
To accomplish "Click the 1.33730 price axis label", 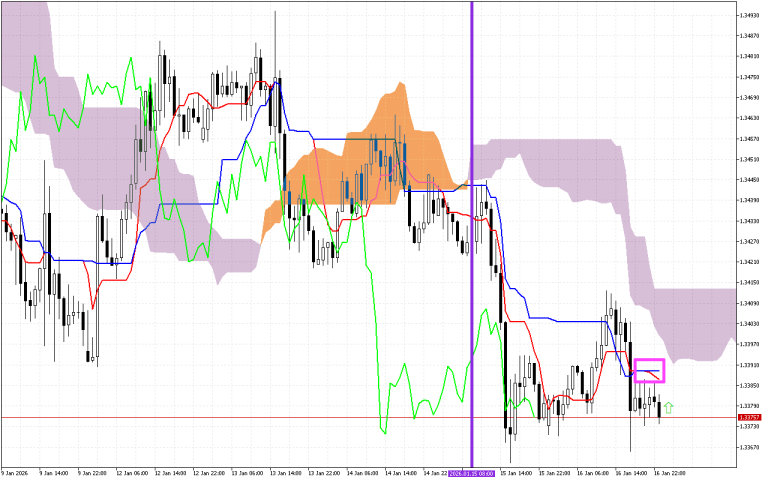I will 750,427.
